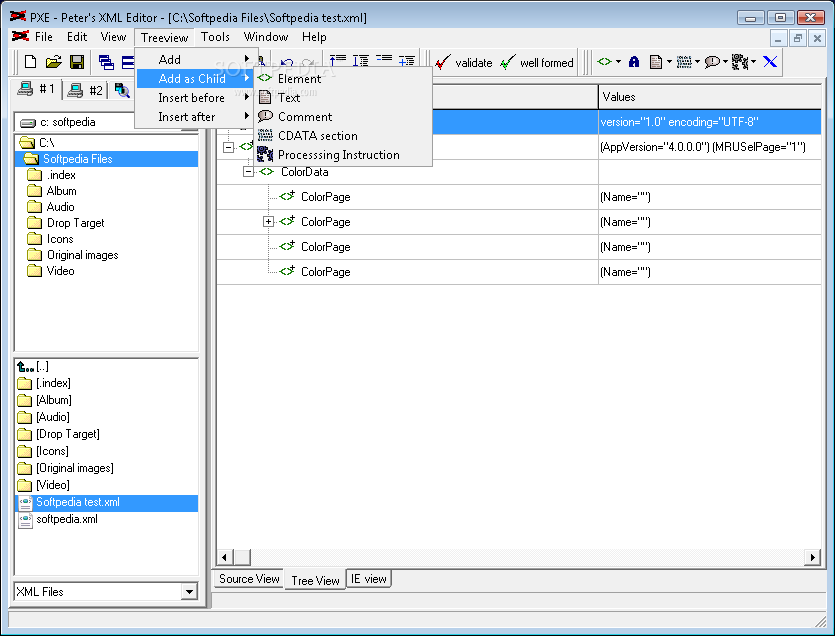Click the cascade windows toolbar icon

(x=106, y=62)
